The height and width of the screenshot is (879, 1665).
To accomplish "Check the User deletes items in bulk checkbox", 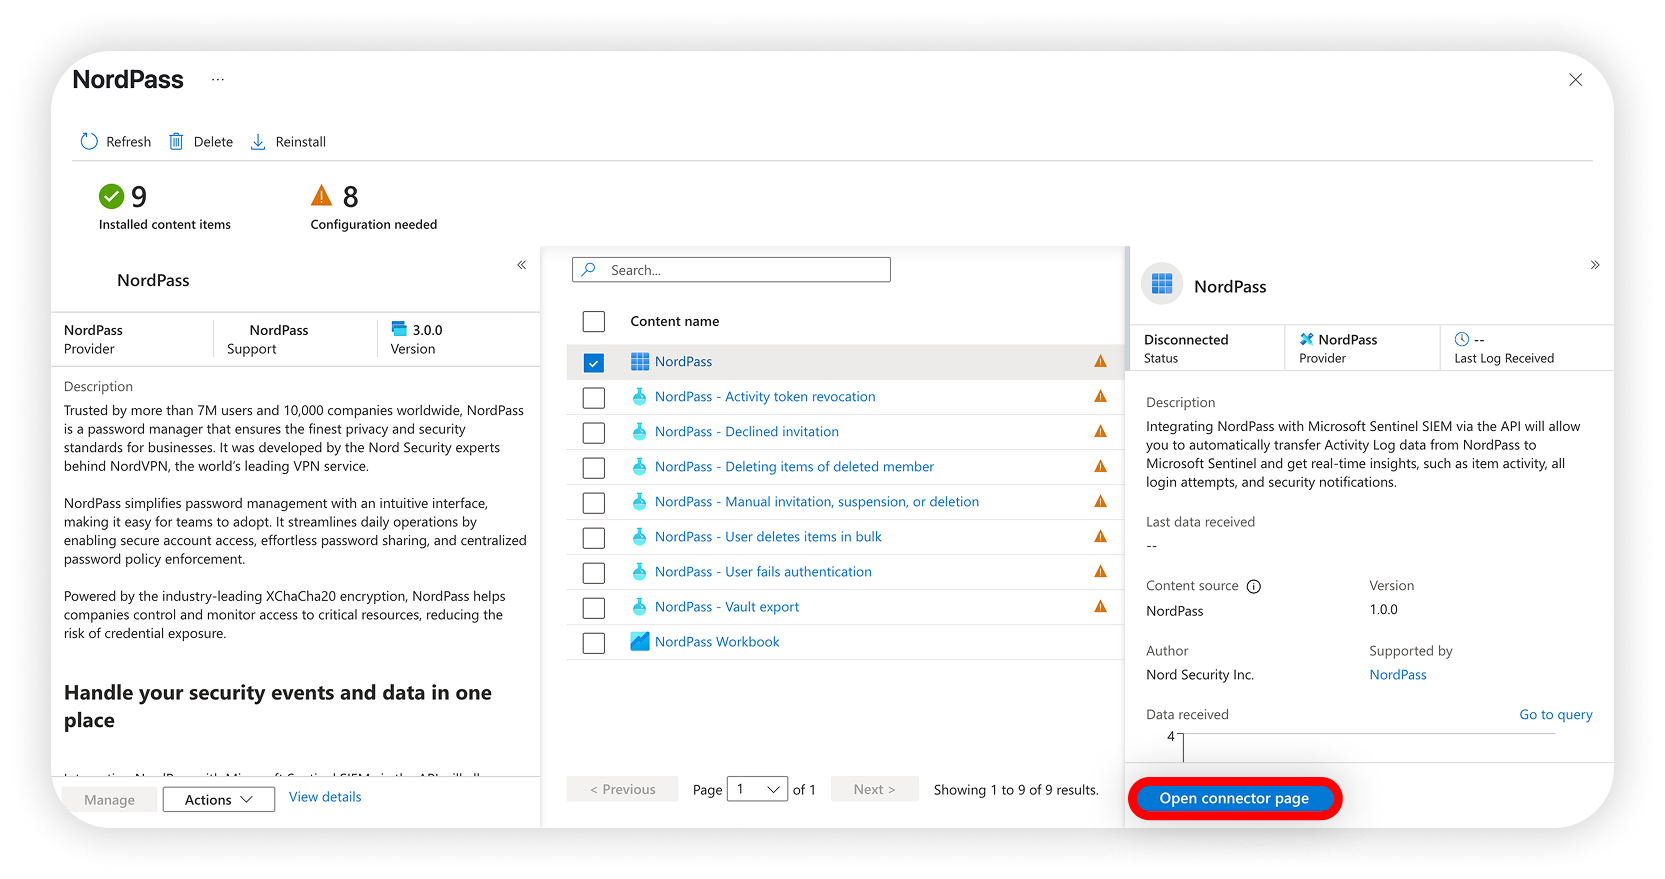I will [x=594, y=538].
